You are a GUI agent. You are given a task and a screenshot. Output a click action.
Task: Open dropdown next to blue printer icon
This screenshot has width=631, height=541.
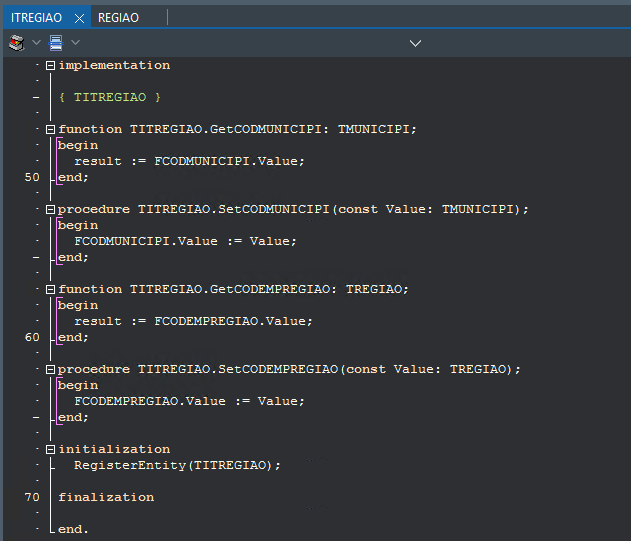tap(75, 42)
